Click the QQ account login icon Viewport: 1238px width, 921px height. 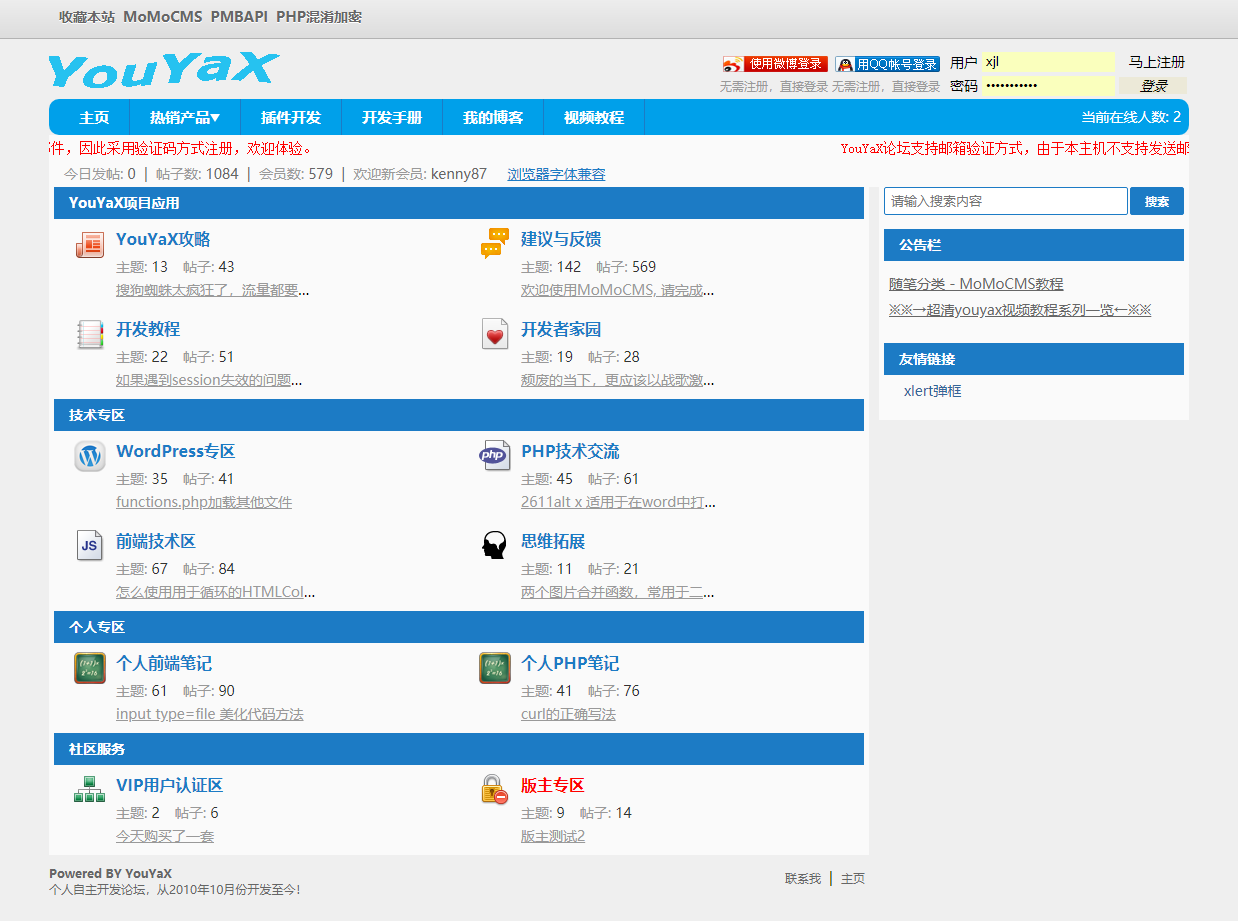point(887,64)
